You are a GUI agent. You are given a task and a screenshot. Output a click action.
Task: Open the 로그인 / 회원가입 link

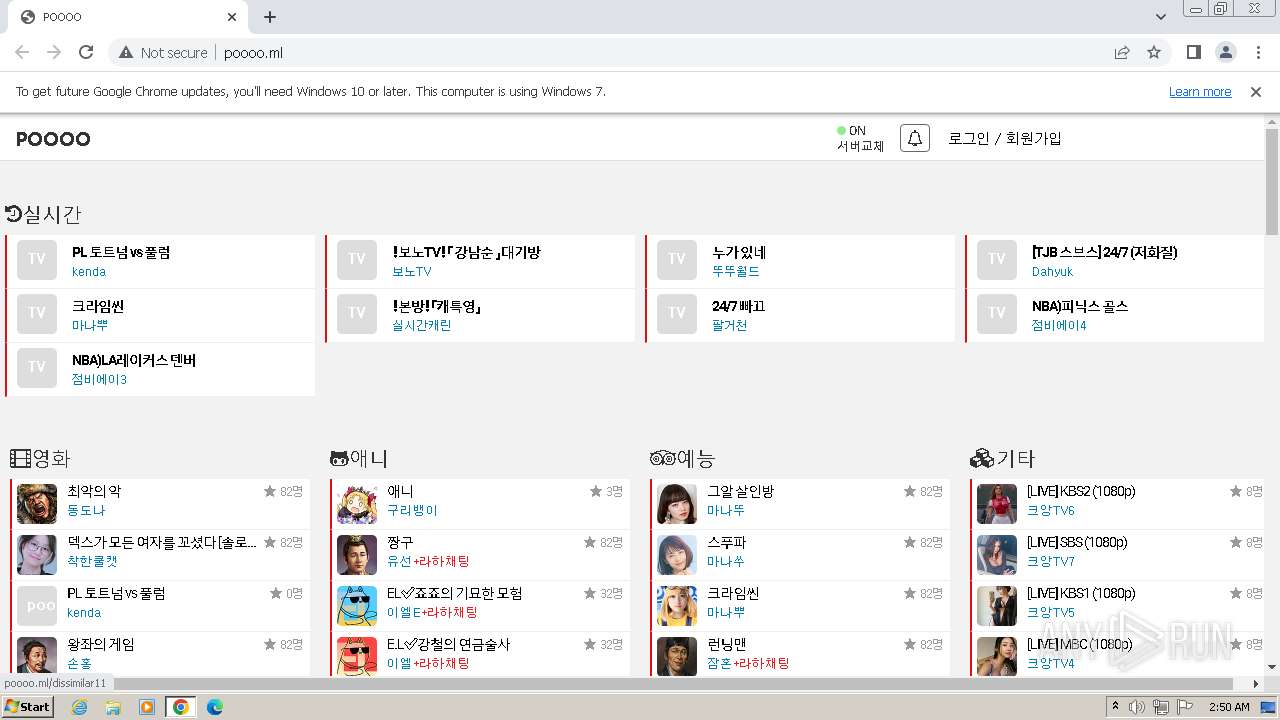[x=1005, y=138]
